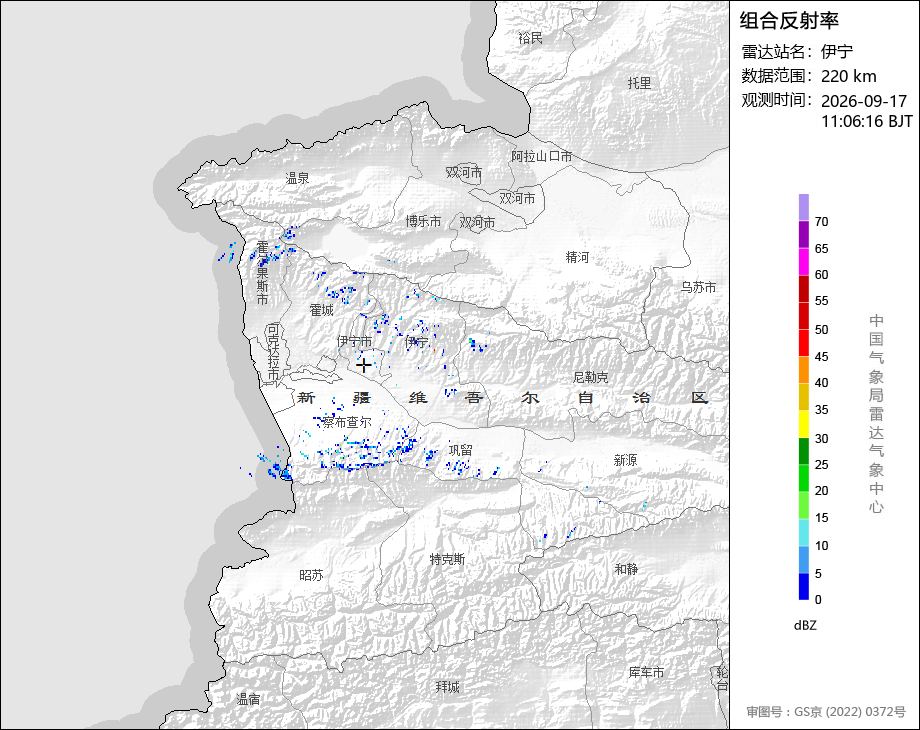Click the dark blue 0 dBZ band
The height and width of the screenshot is (730, 920).
point(804,586)
